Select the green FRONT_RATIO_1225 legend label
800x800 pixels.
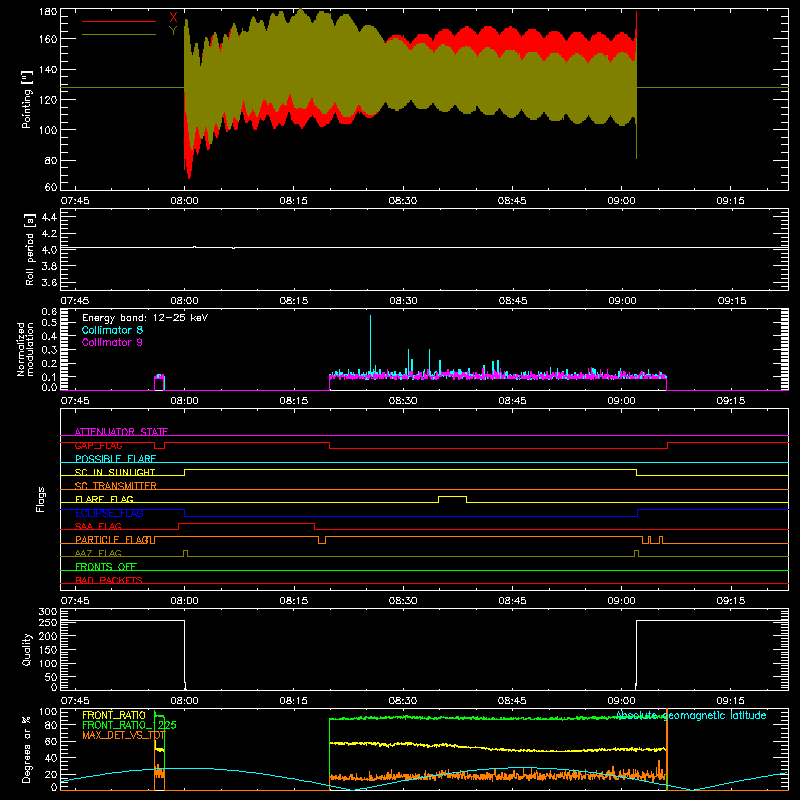[129, 725]
